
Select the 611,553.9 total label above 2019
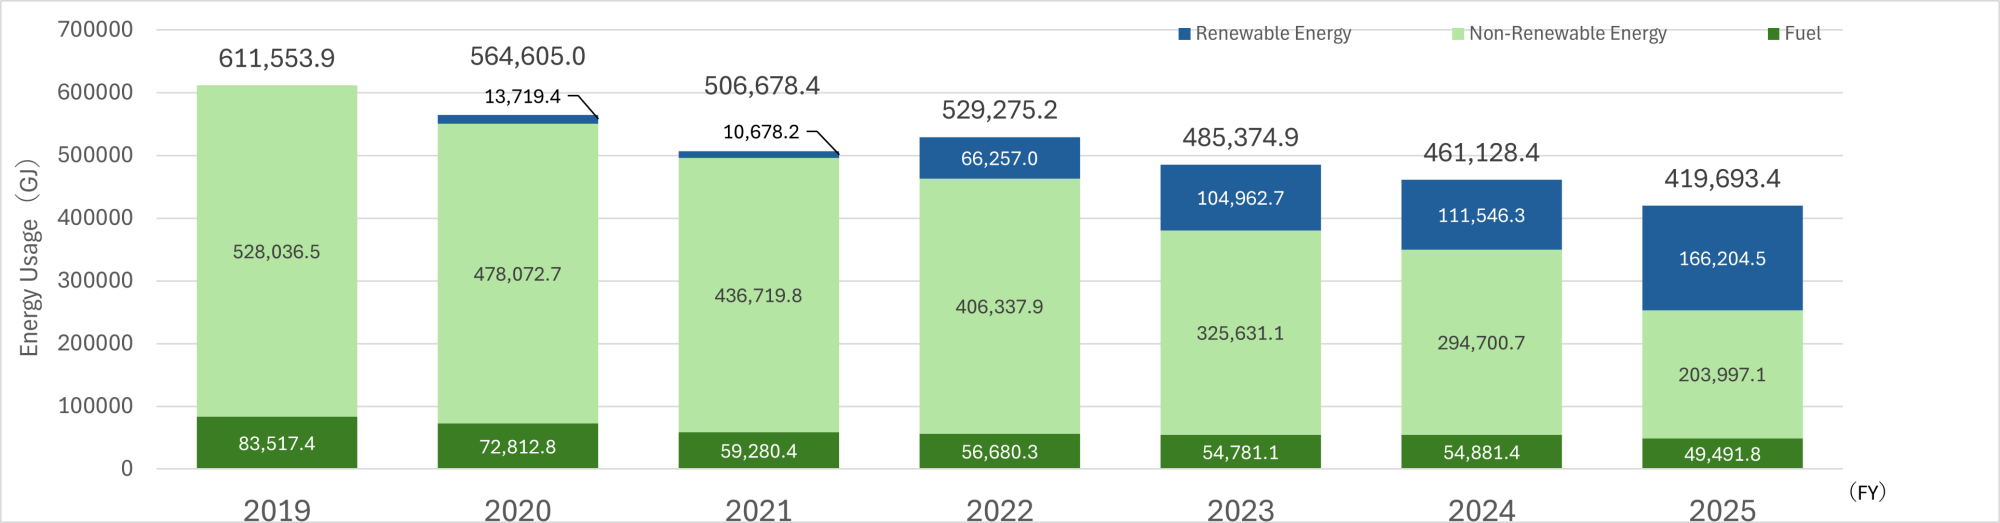point(276,59)
